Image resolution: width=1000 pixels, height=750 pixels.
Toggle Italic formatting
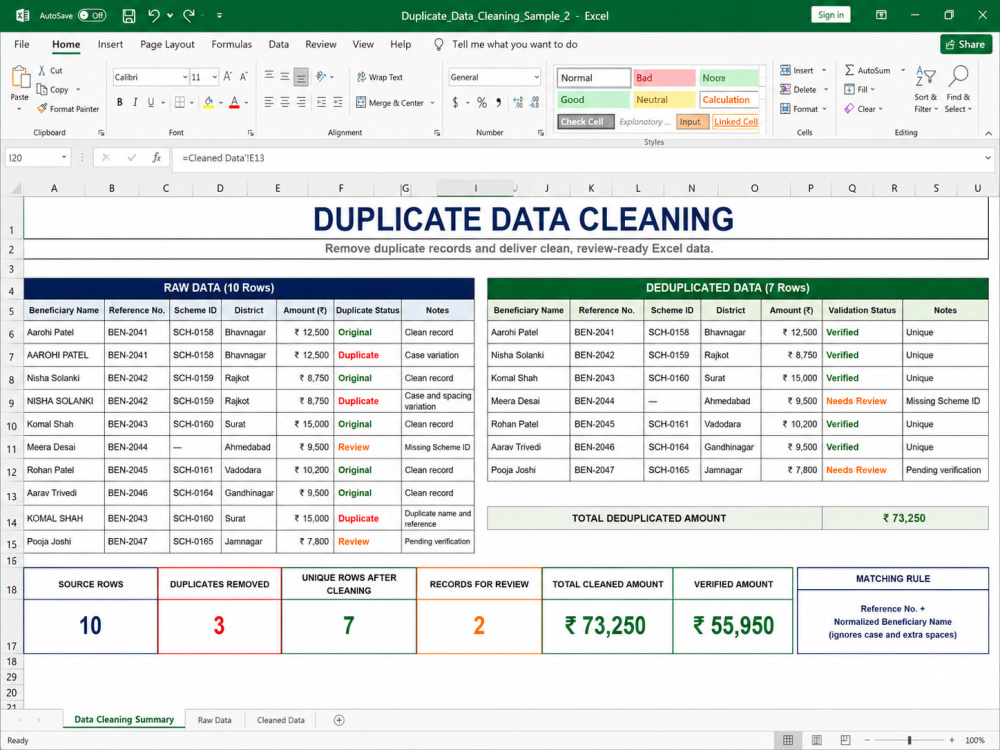coord(135,102)
